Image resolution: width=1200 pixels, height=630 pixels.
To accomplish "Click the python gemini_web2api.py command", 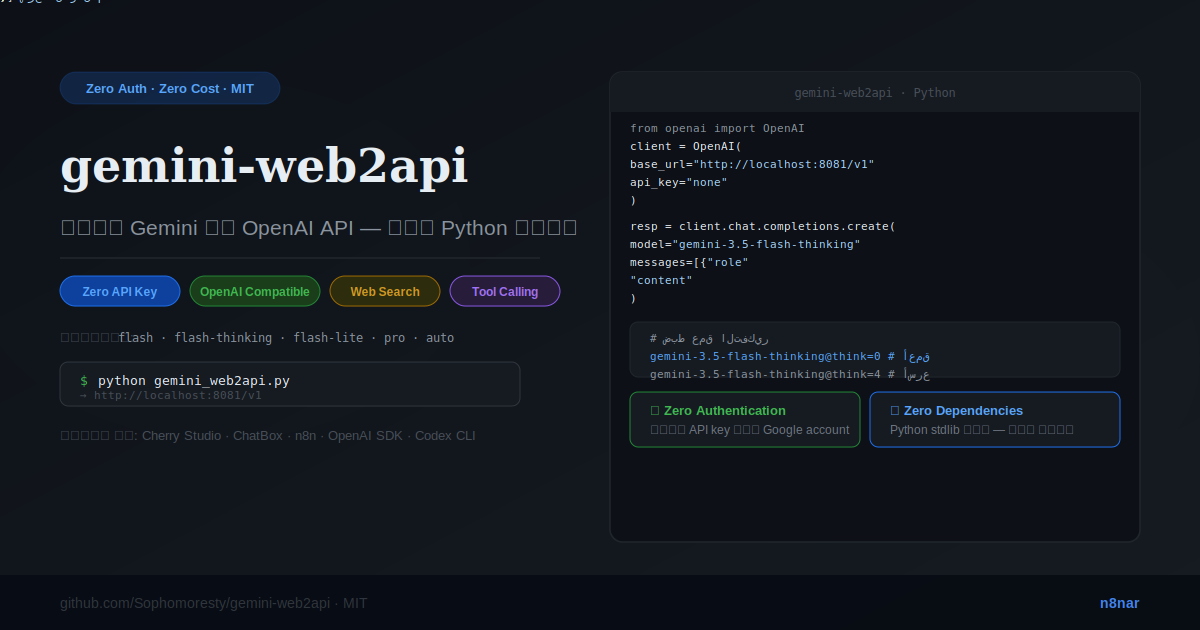I will pyautogui.click(x=194, y=381).
